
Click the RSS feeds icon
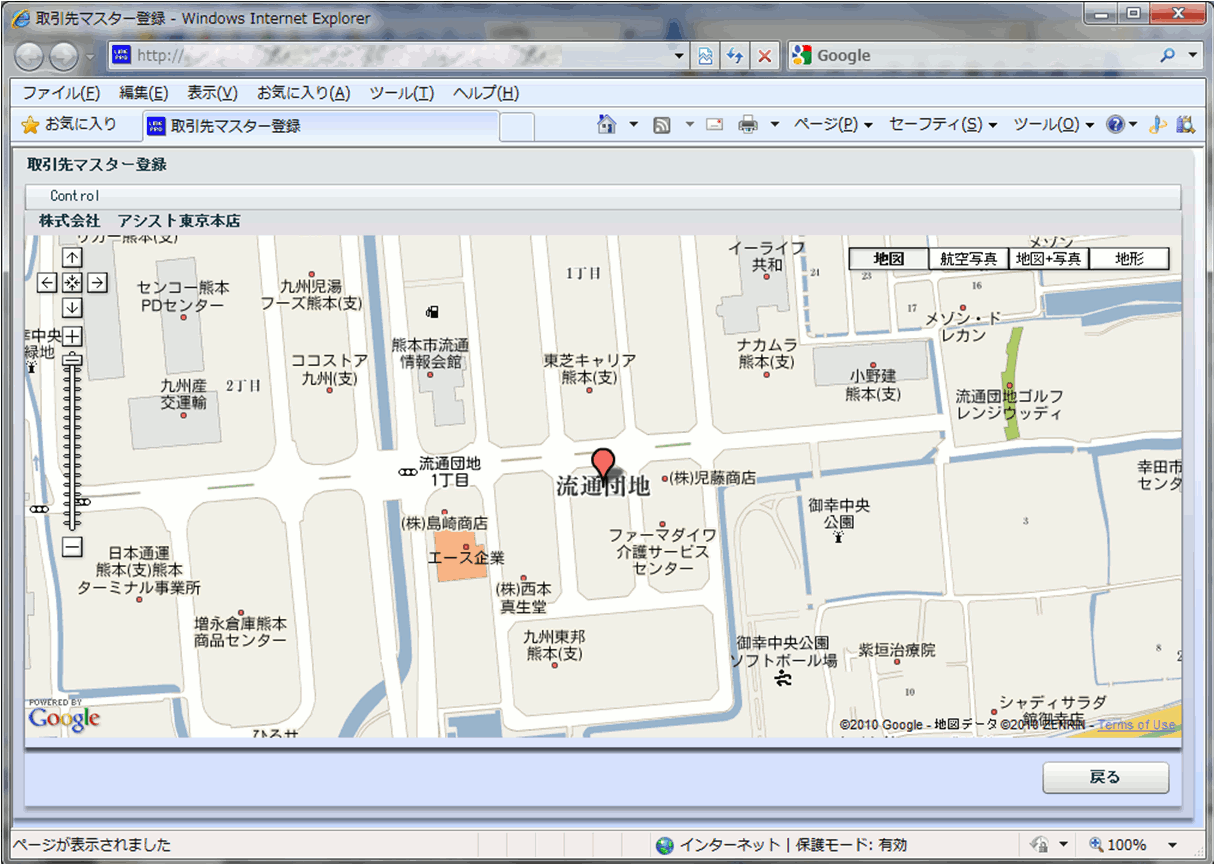pos(661,125)
